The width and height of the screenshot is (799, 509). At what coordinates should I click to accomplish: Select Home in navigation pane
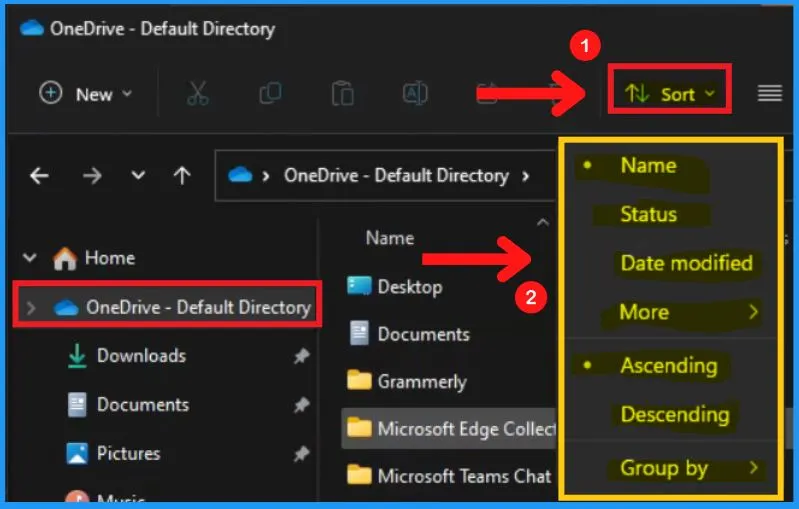(x=110, y=258)
